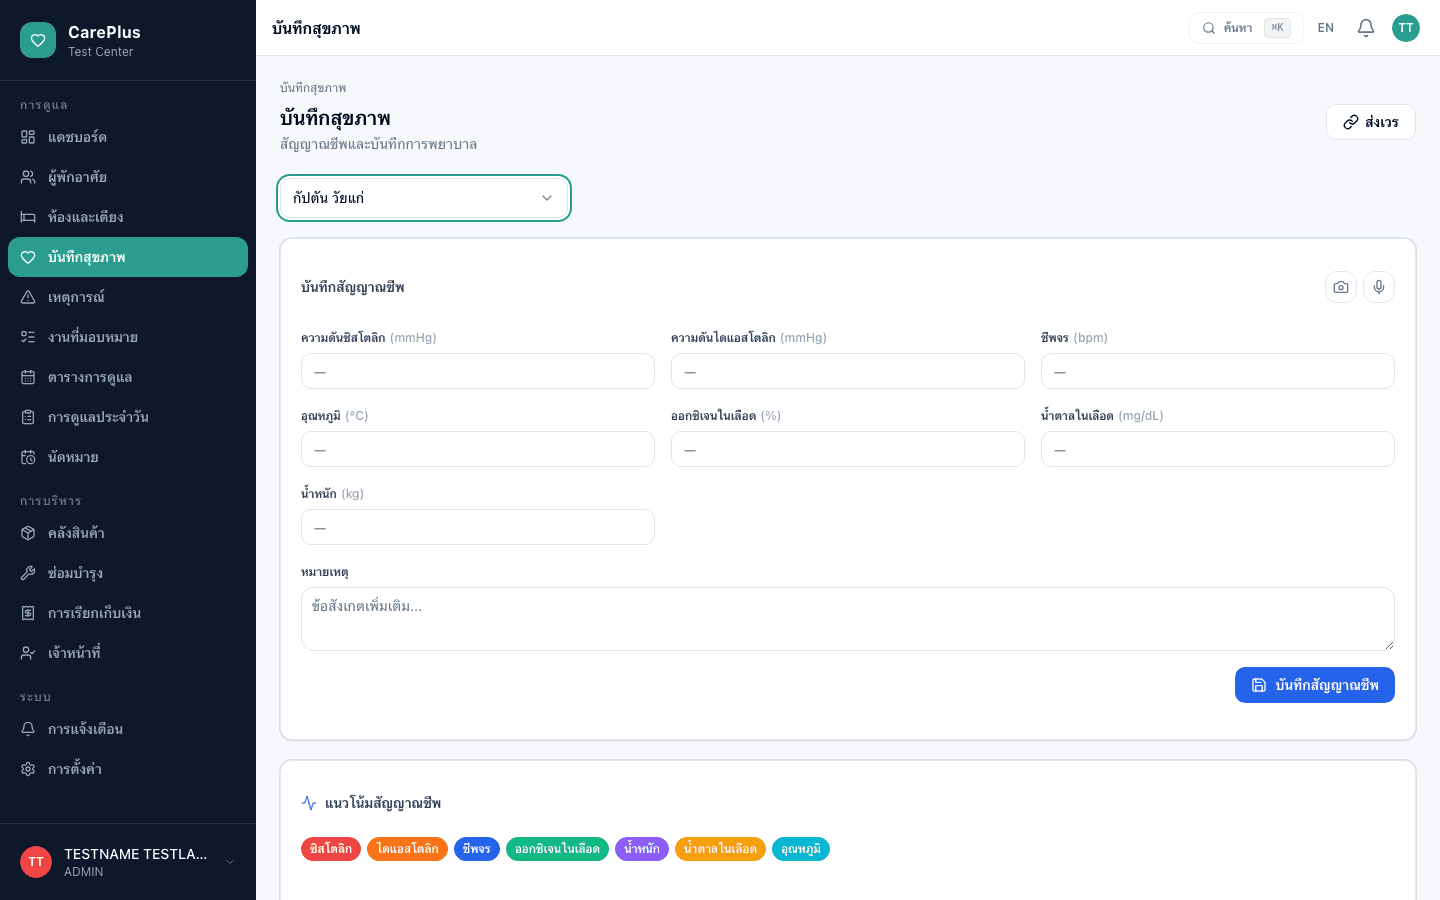The height and width of the screenshot is (900, 1440).
Task: Select บันทึกสุขภาพ in the sidebar
Action: (x=128, y=257)
